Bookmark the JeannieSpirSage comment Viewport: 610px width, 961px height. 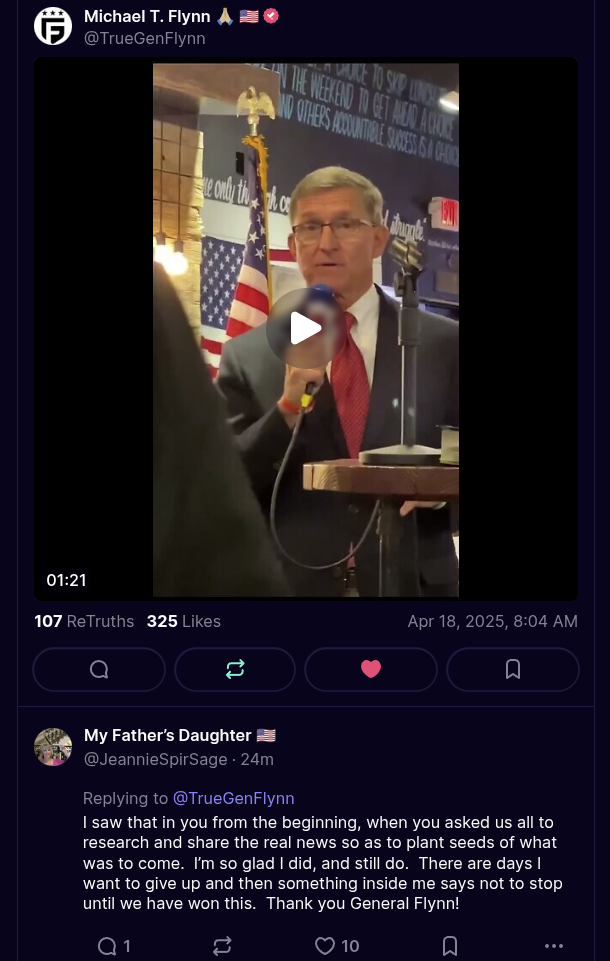pos(450,946)
